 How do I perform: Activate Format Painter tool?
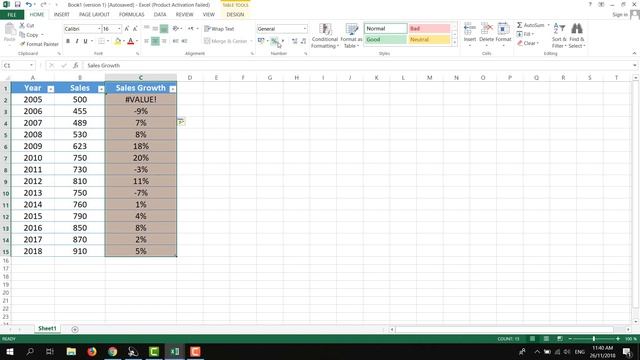coord(39,44)
